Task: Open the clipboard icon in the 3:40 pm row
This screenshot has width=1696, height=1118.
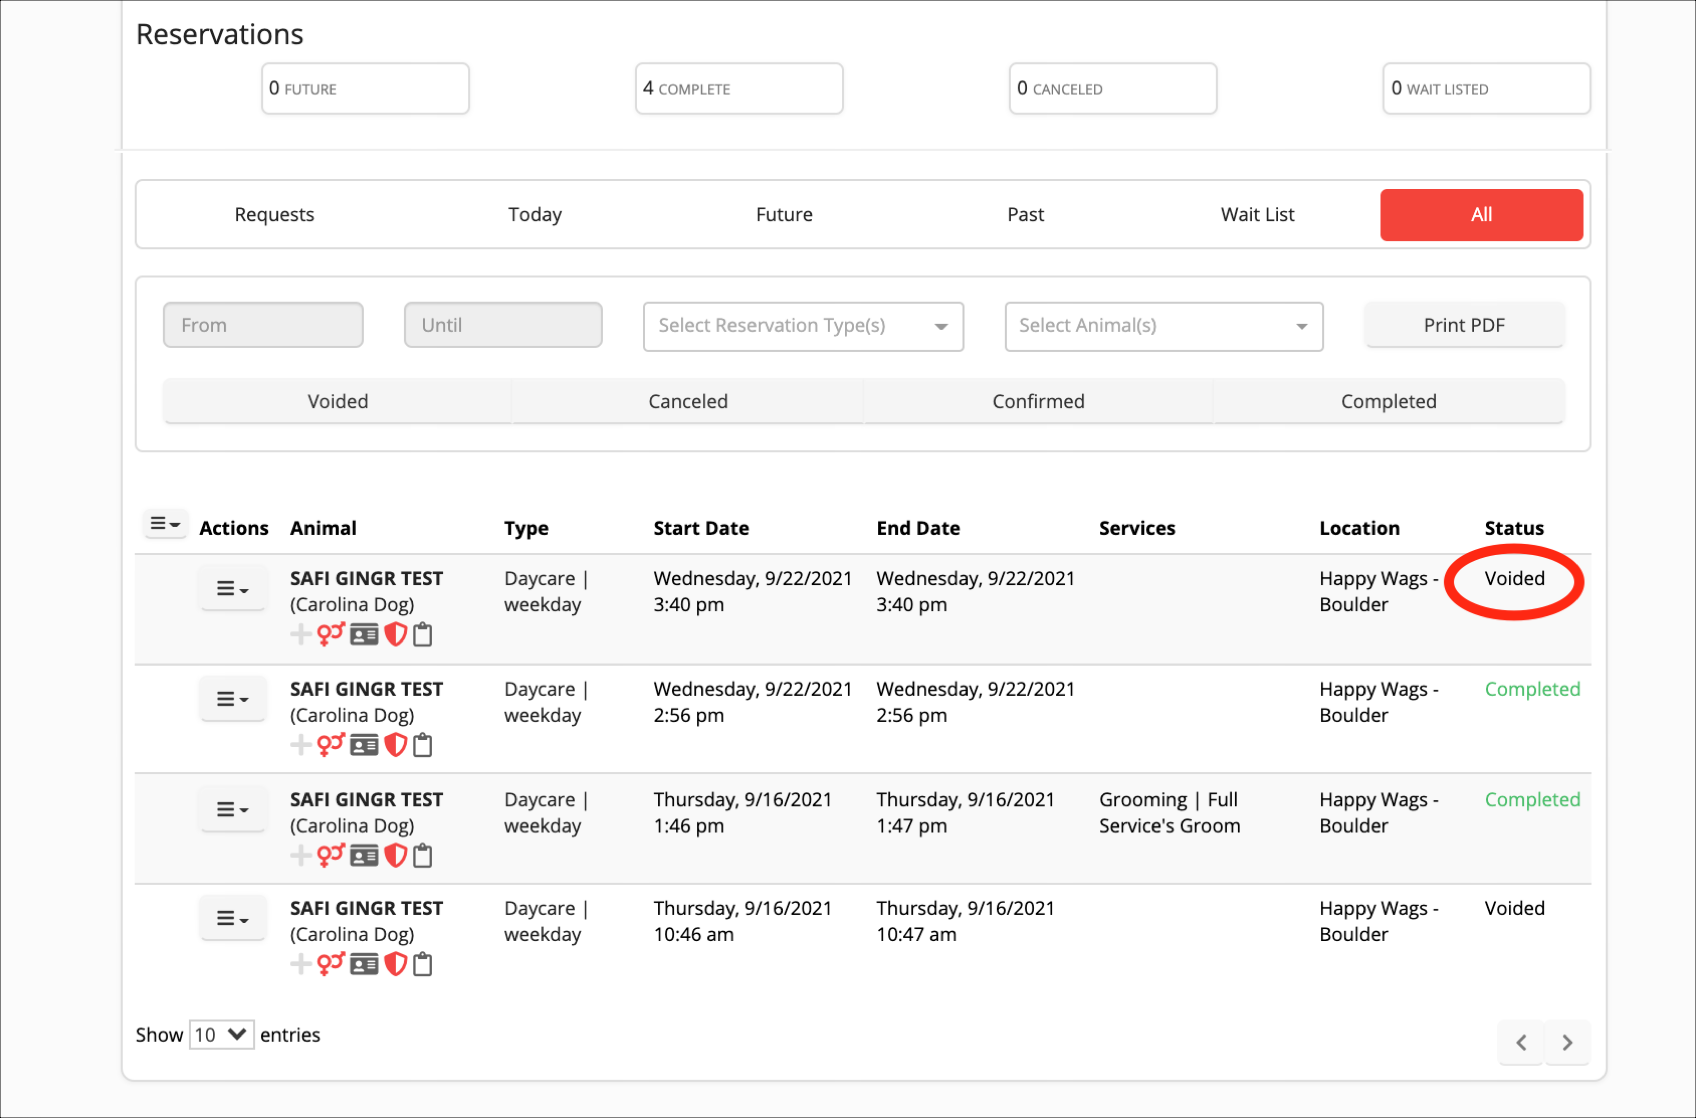Action: click(423, 634)
